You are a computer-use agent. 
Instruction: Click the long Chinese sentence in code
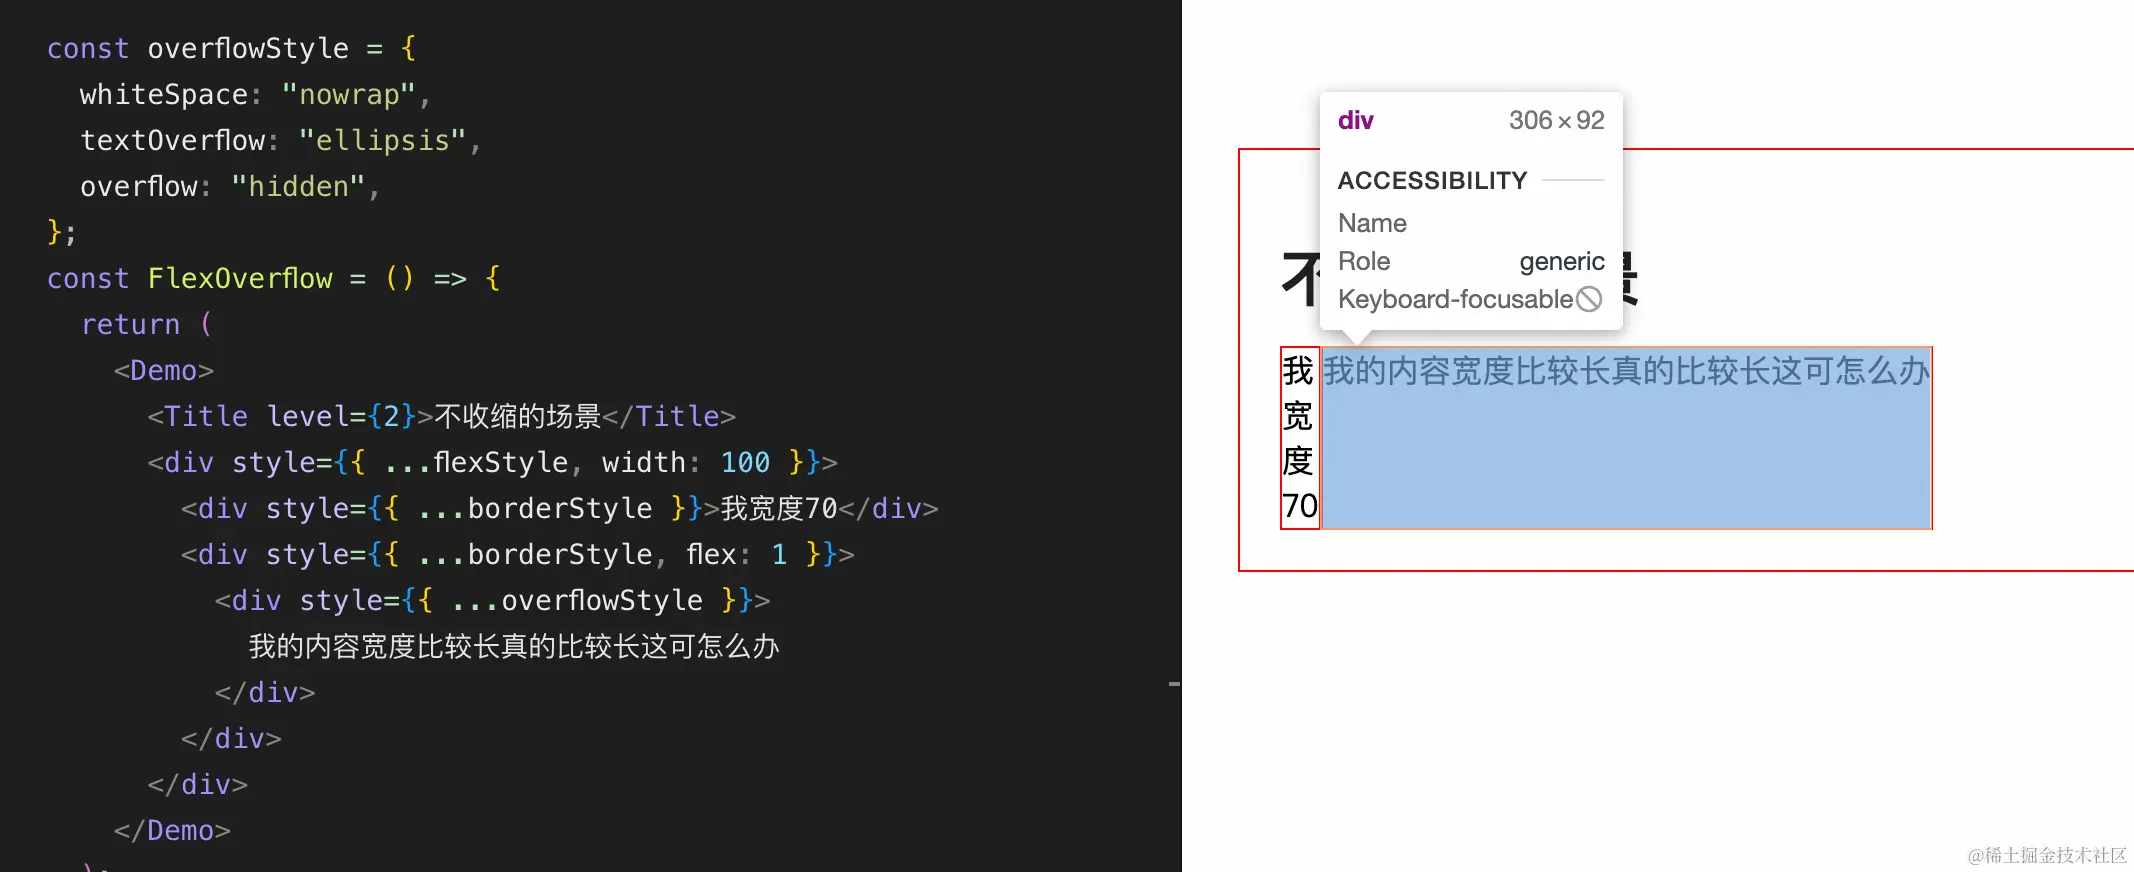tap(514, 647)
